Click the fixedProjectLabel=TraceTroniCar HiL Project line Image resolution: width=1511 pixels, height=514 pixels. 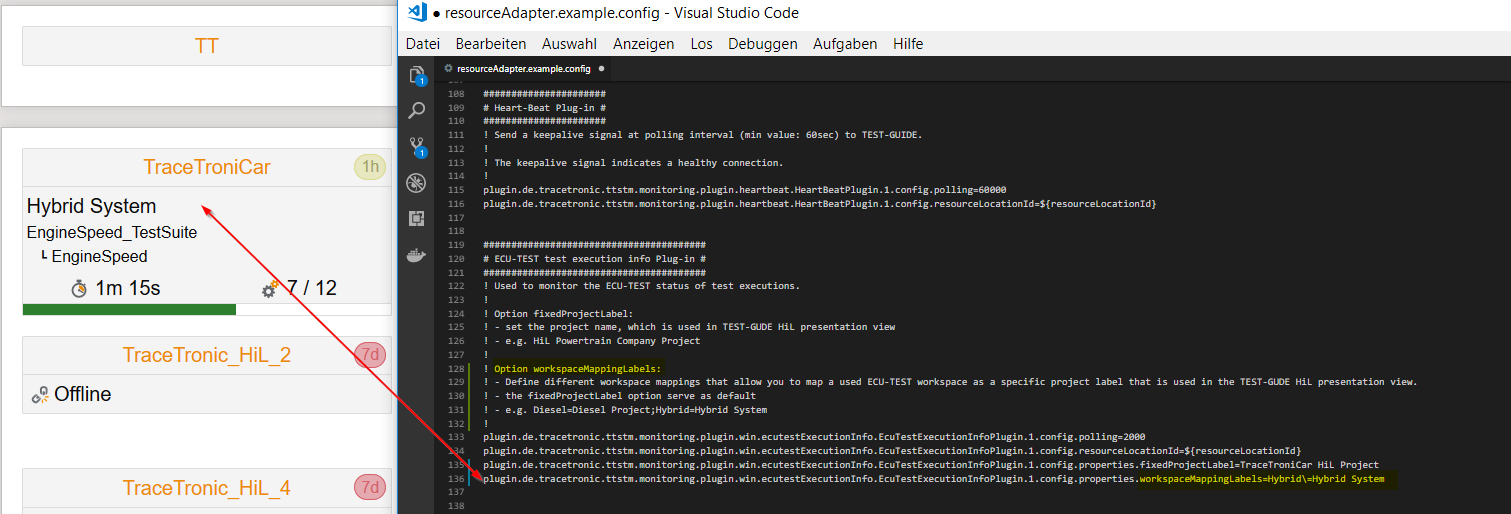[931, 465]
